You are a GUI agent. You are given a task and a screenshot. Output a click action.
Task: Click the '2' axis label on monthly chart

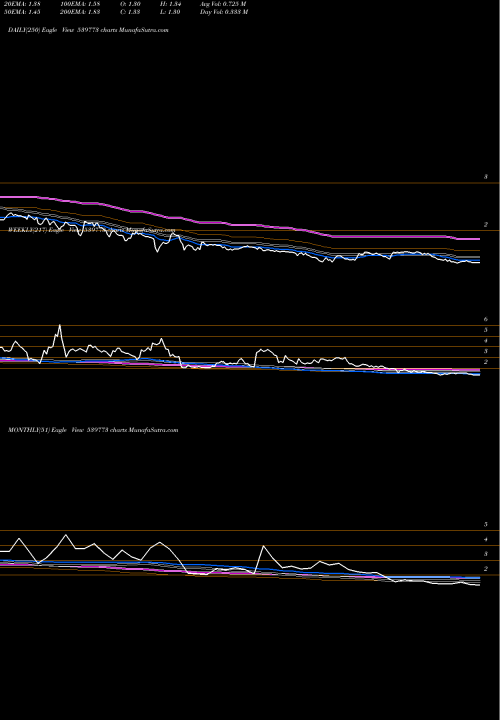coord(486,569)
